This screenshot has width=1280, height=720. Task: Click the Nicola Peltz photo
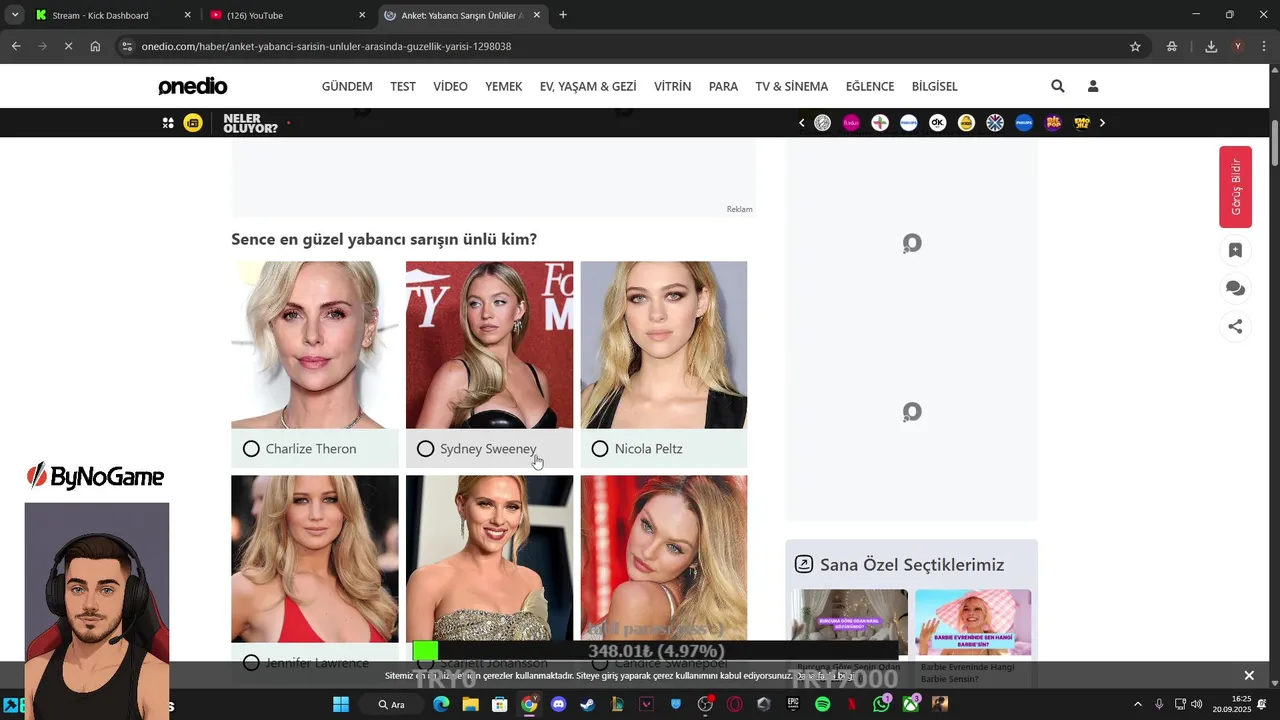coord(664,345)
